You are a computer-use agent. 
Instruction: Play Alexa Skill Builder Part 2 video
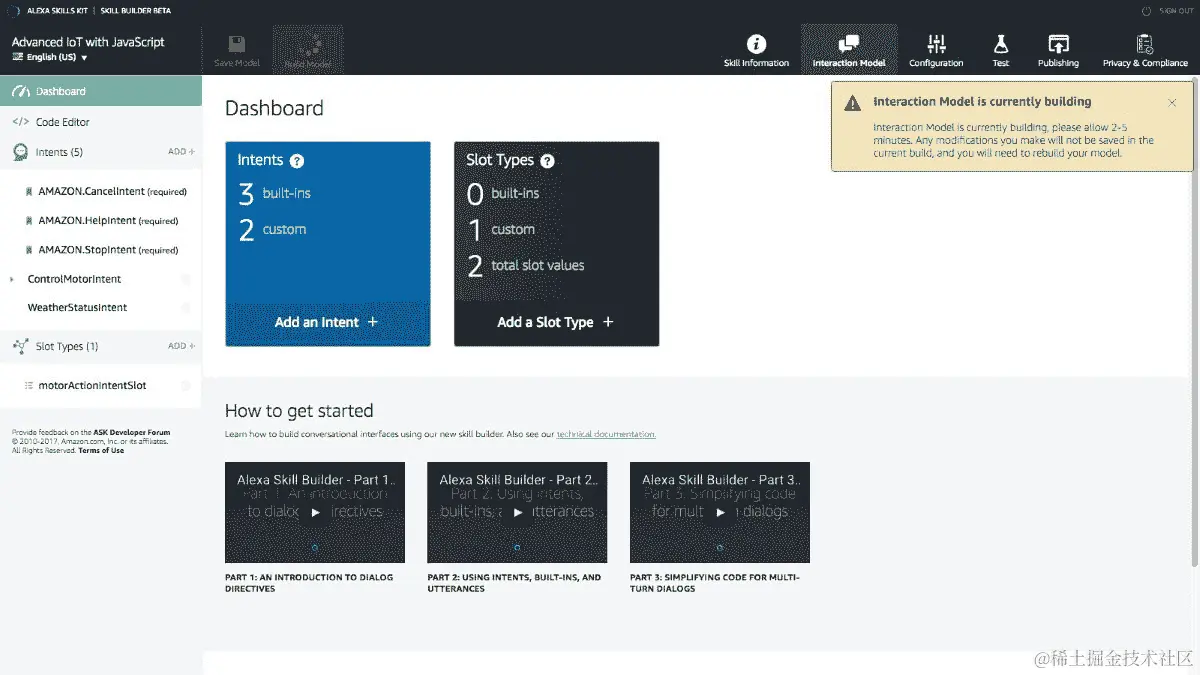517,512
